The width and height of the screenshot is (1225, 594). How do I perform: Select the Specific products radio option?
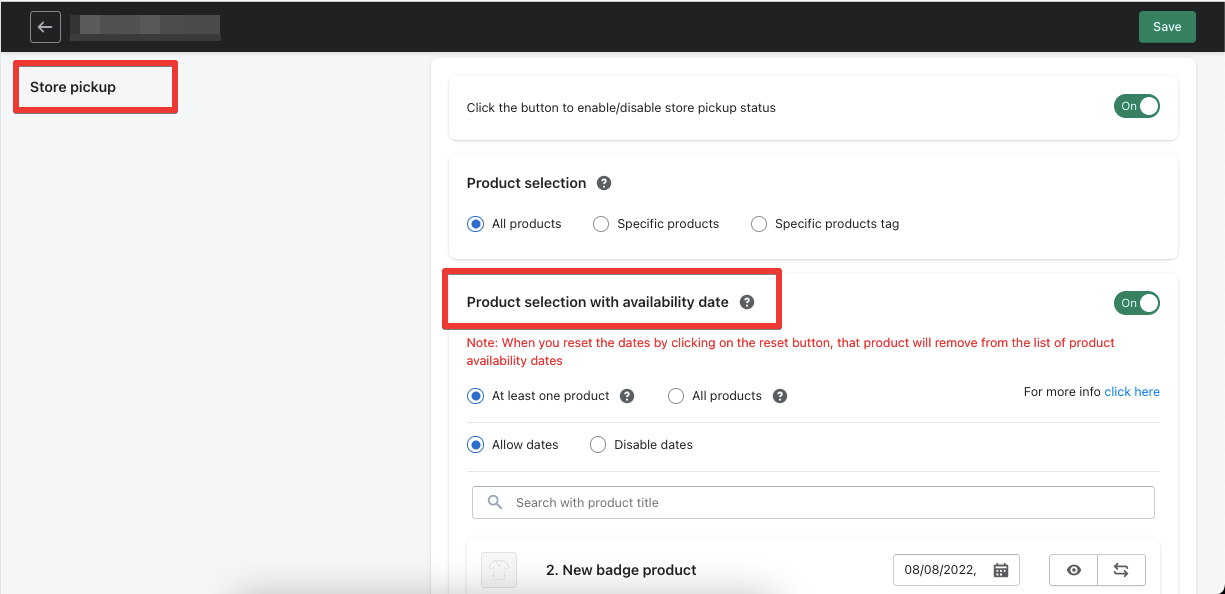point(601,224)
